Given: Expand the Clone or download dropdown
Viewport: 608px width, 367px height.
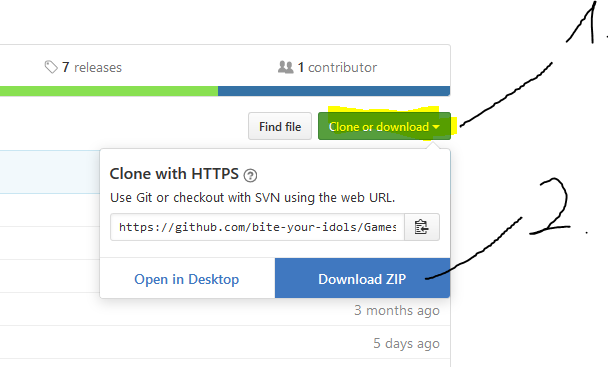Looking at the screenshot, I should click(384, 126).
